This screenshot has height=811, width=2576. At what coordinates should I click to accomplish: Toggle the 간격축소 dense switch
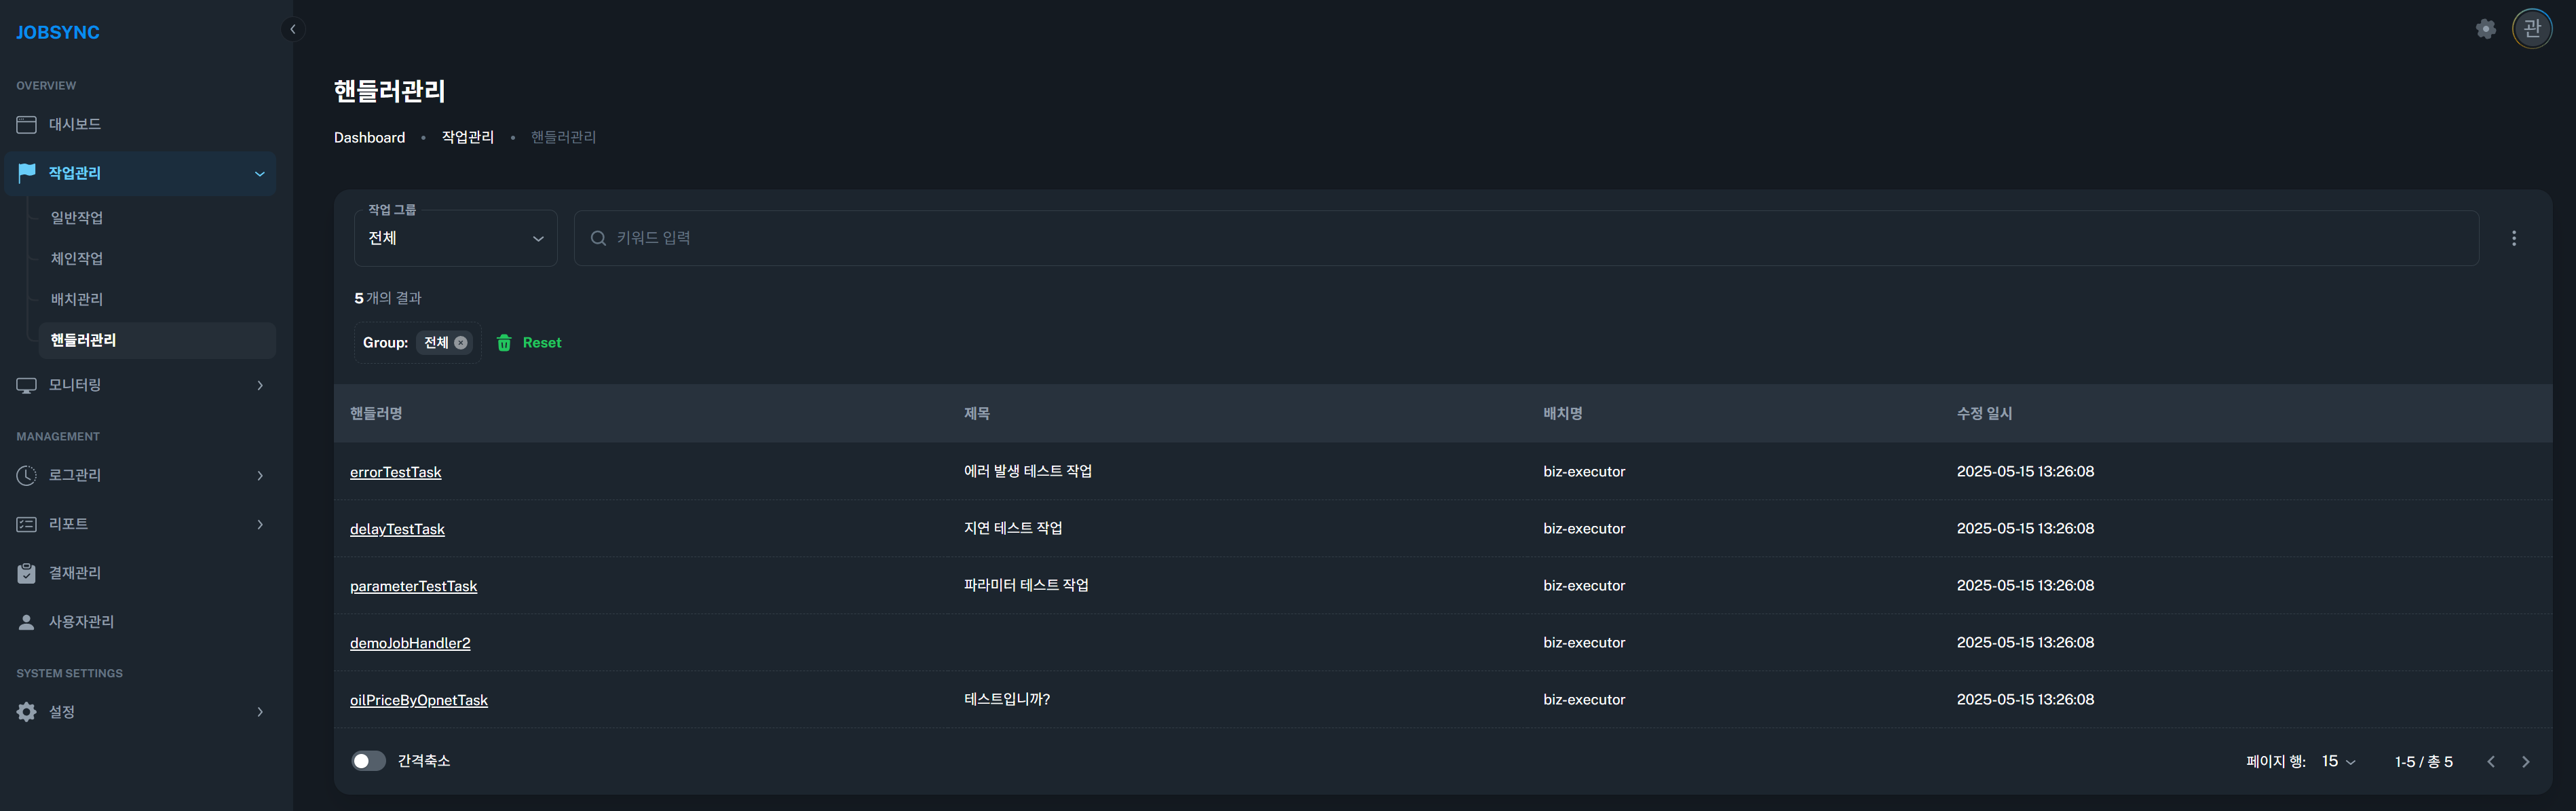tap(368, 761)
